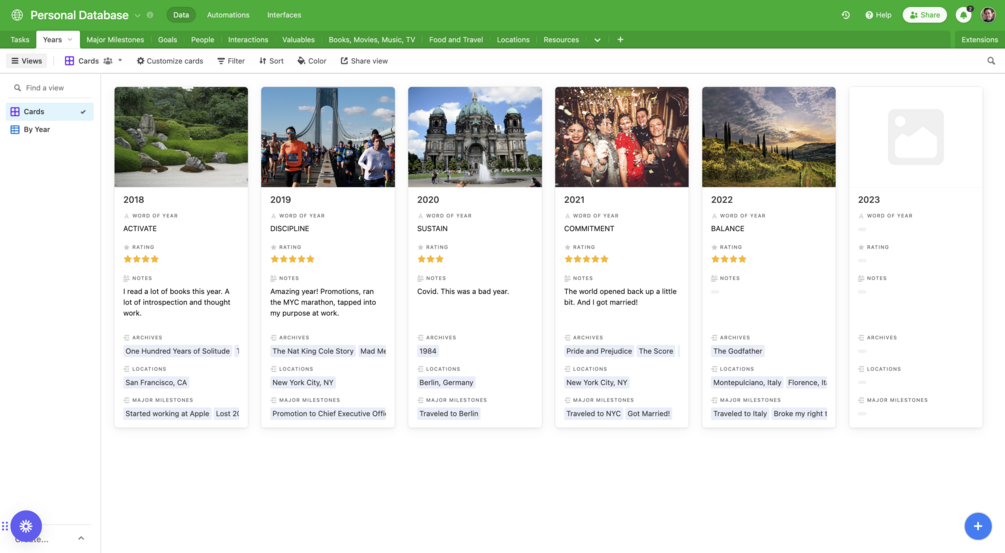Click the blue add record plus button
The height and width of the screenshot is (553, 1005).
[977, 526]
